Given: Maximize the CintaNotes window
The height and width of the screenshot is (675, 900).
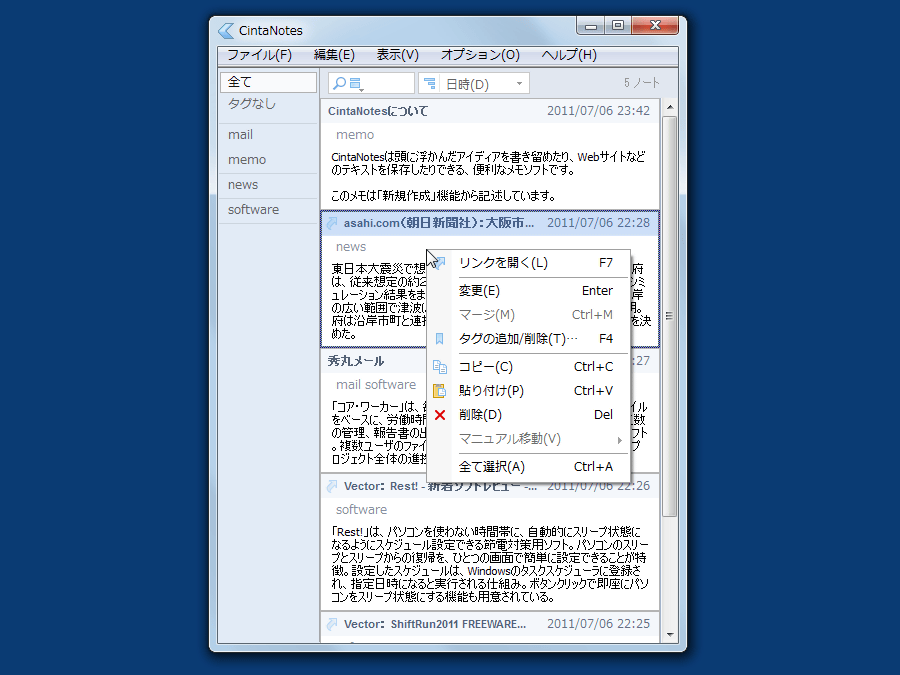Looking at the screenshot, I should click(x=618, y=26).
